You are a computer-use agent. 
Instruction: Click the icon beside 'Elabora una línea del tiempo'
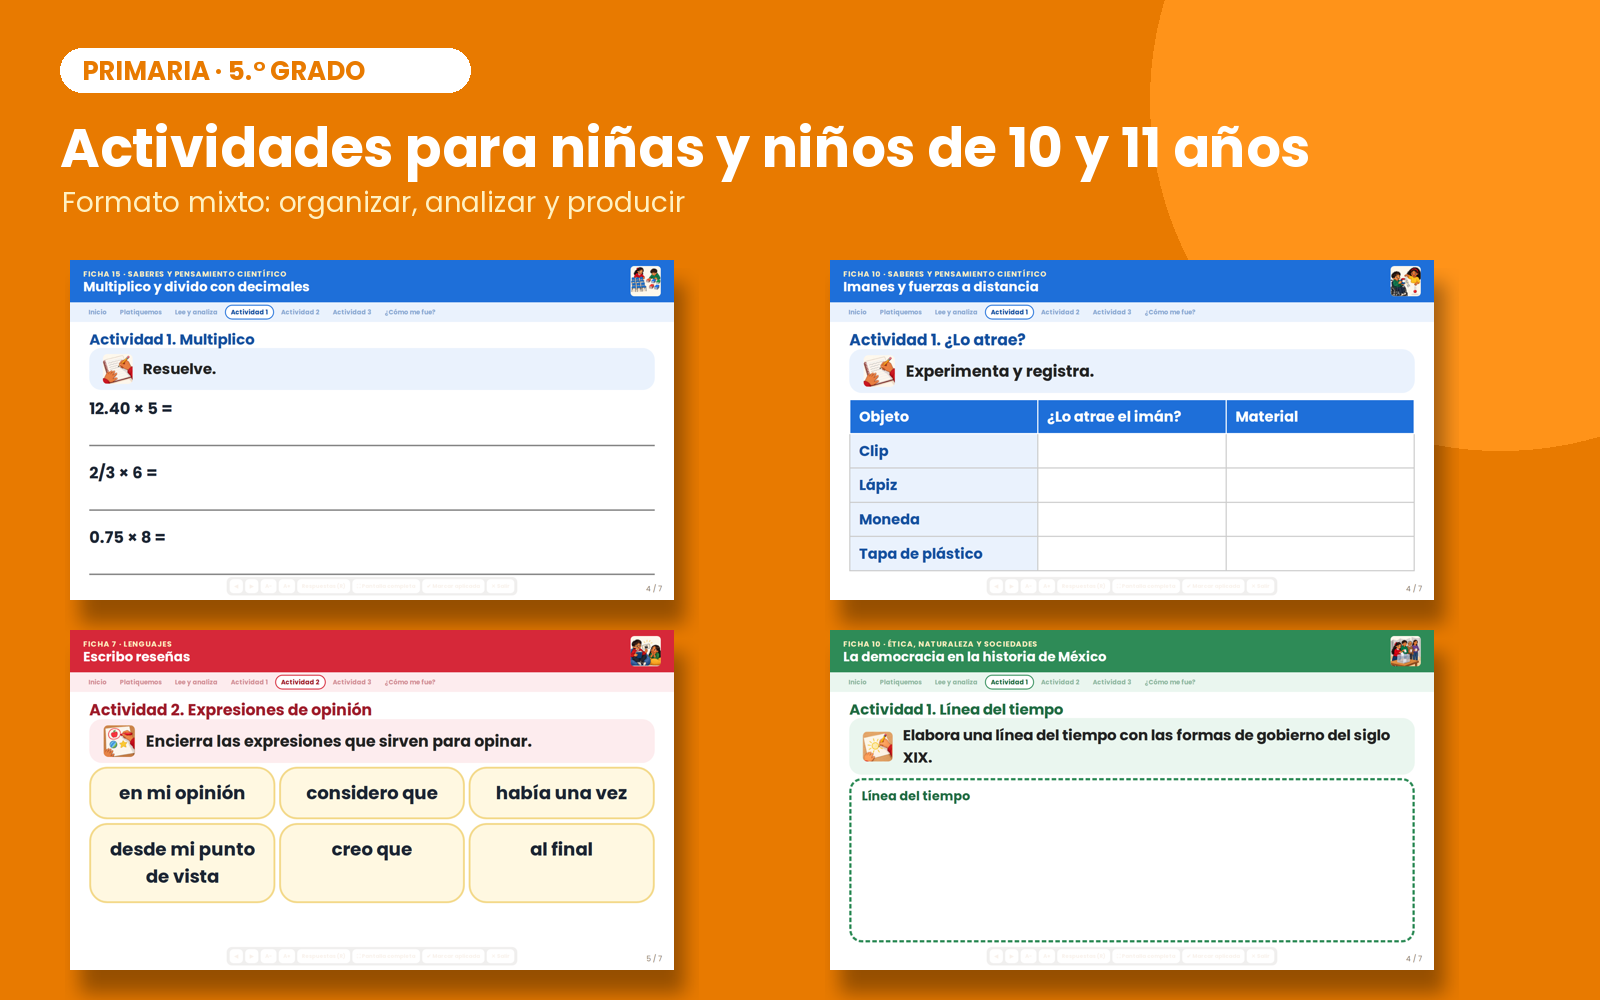(878, 746)
